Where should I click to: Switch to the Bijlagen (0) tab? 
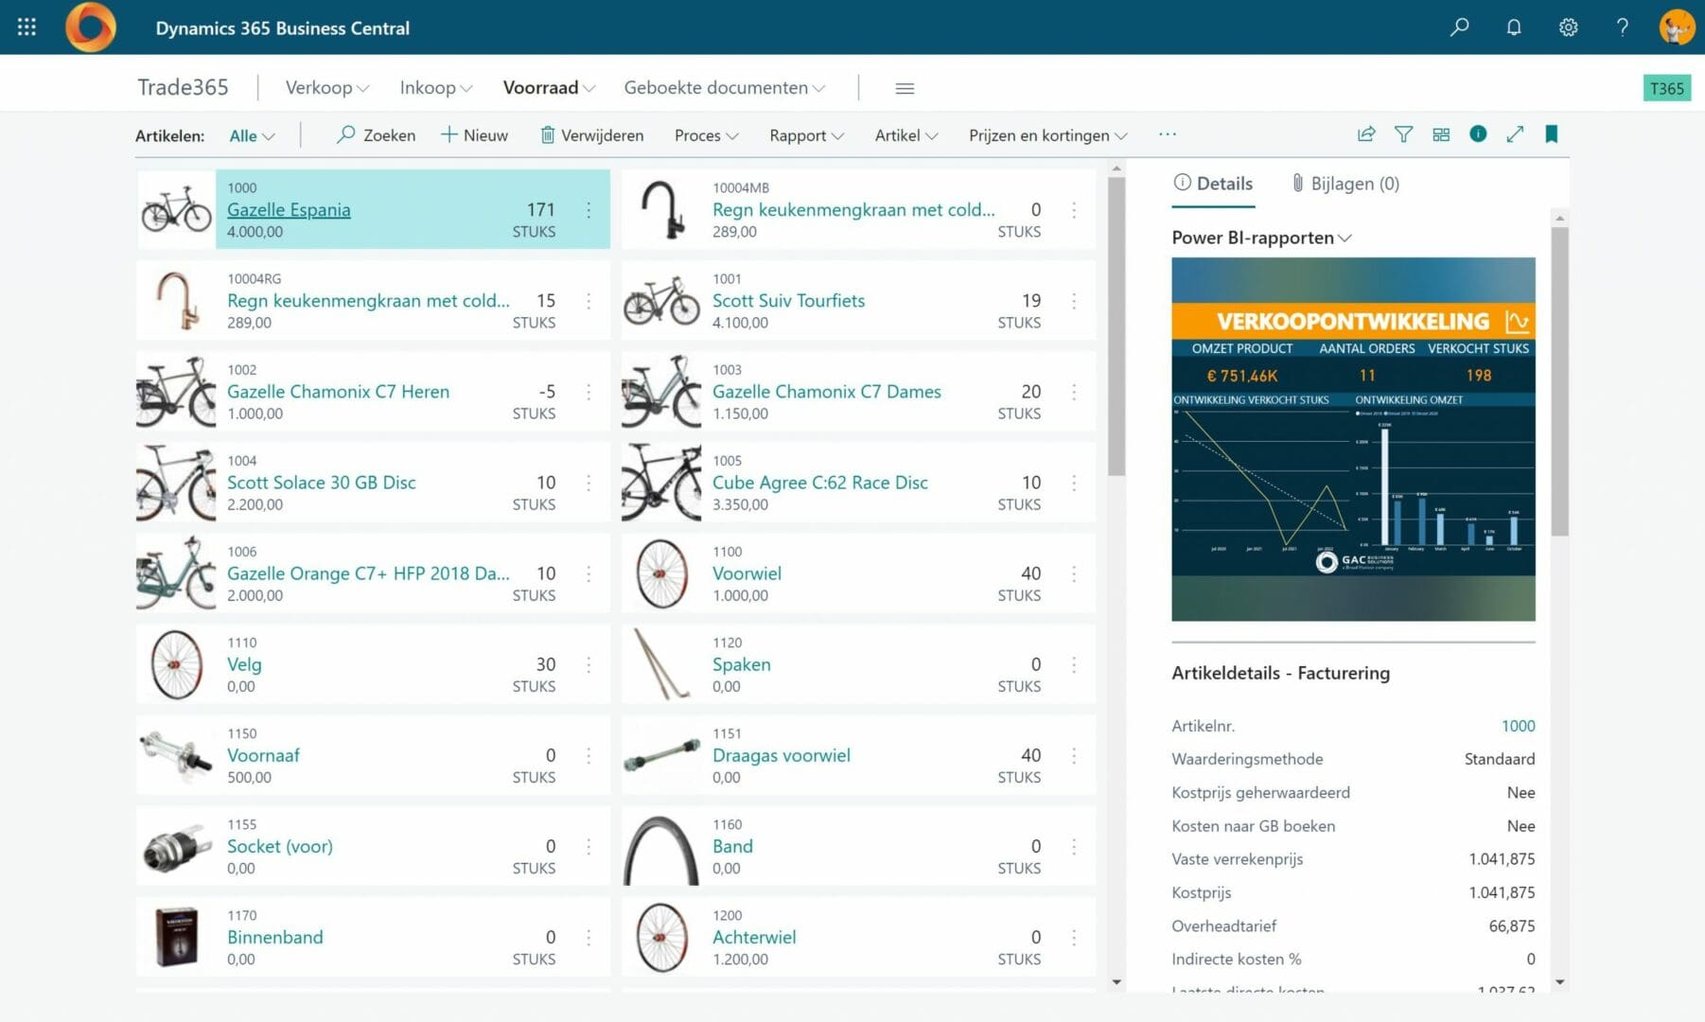1345,184
